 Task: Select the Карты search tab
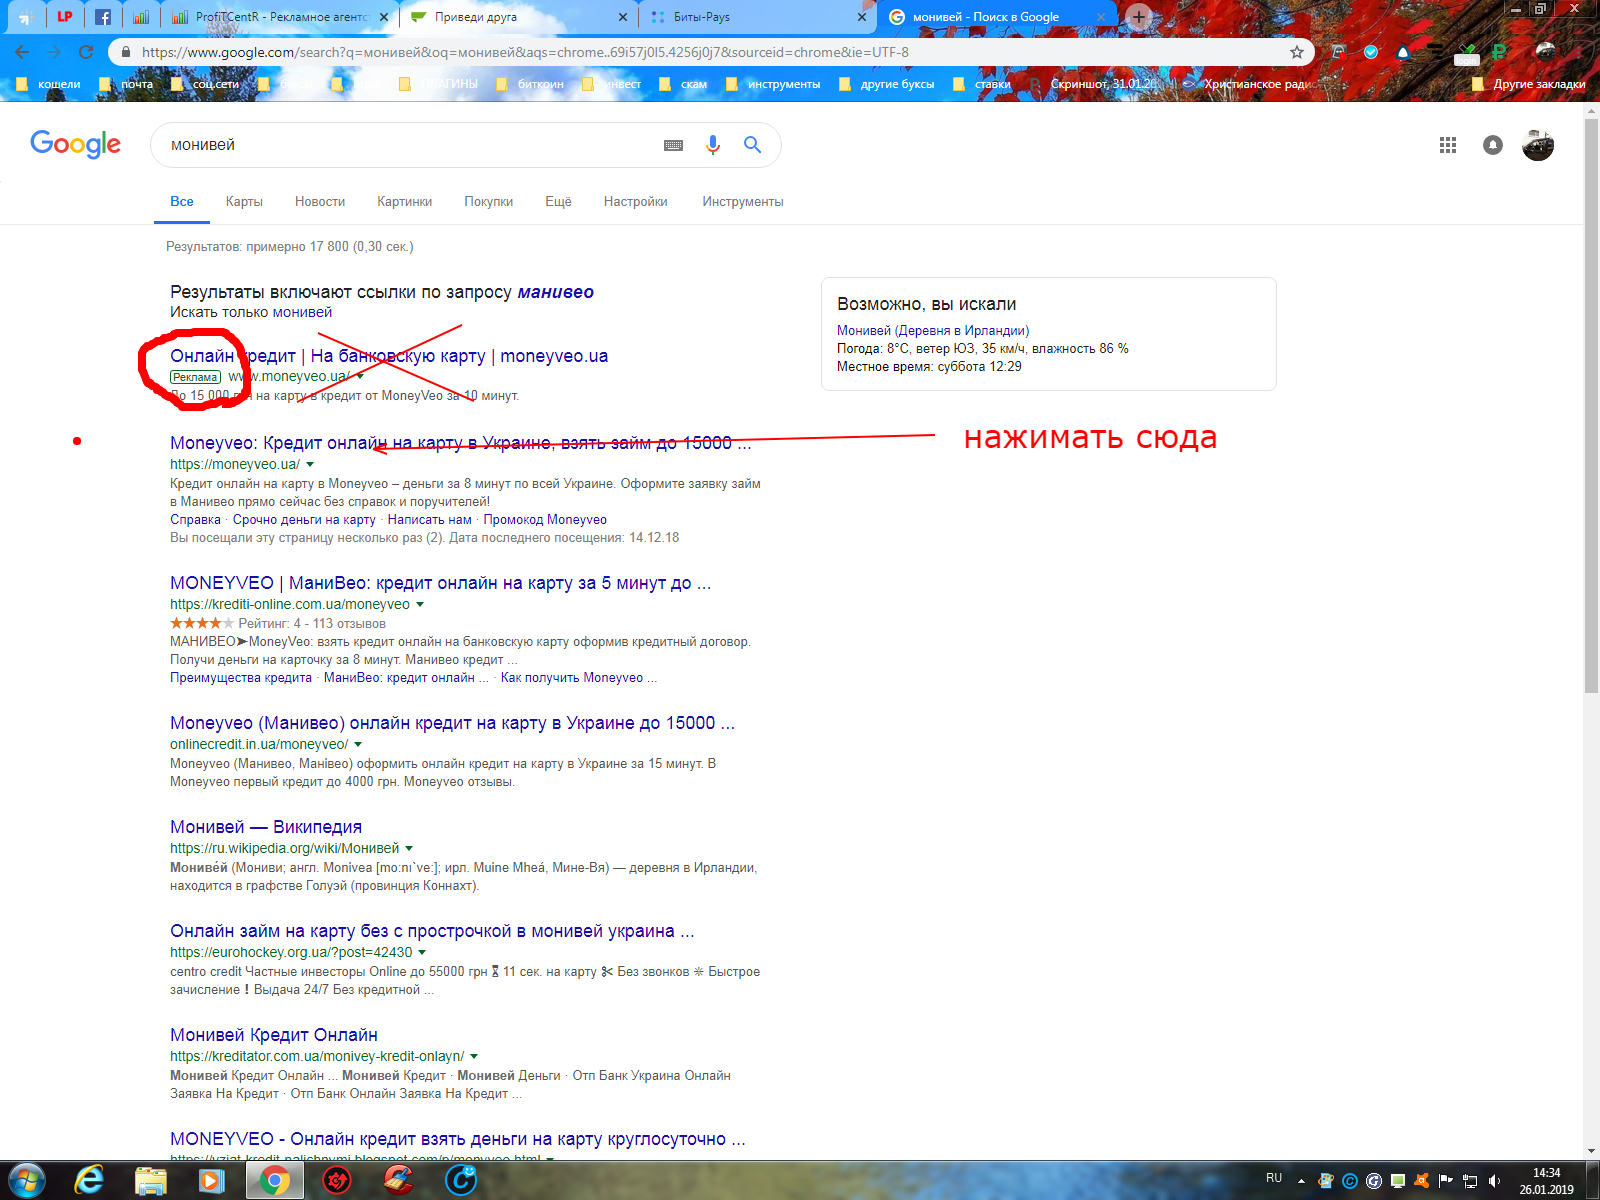tap(244, 201)
